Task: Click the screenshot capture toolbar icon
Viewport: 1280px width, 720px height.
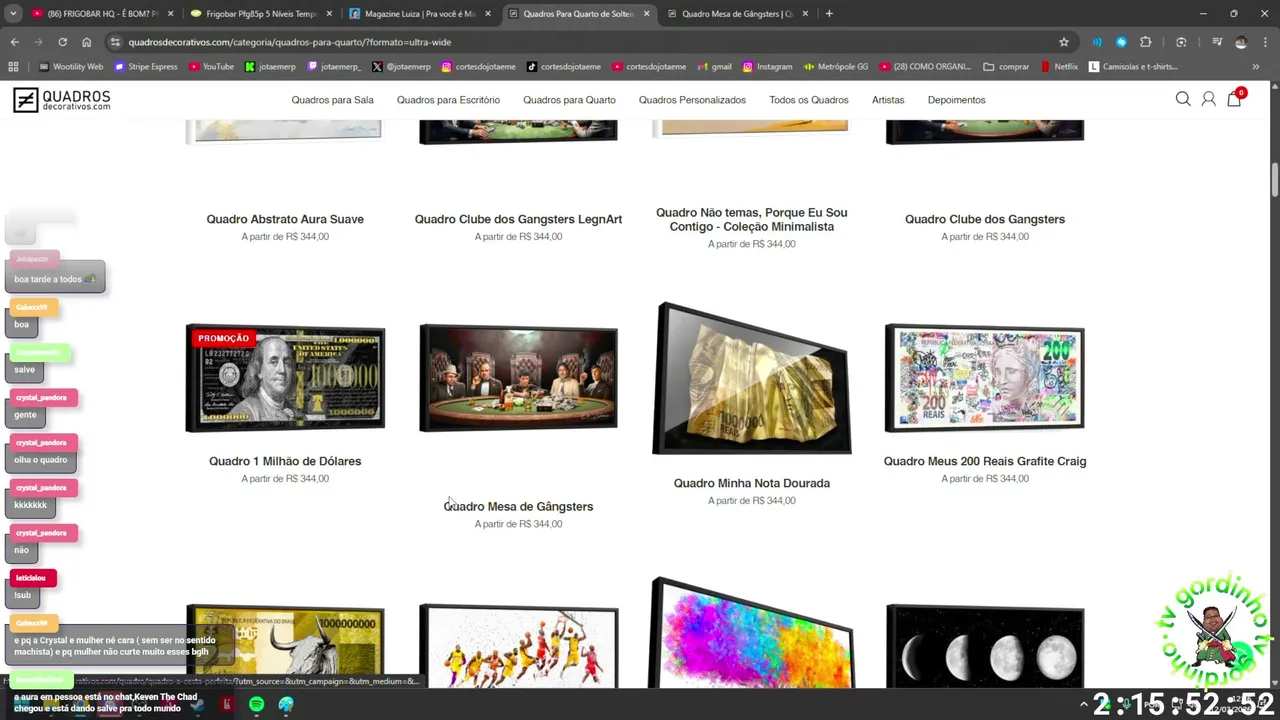Action: 1181,42
